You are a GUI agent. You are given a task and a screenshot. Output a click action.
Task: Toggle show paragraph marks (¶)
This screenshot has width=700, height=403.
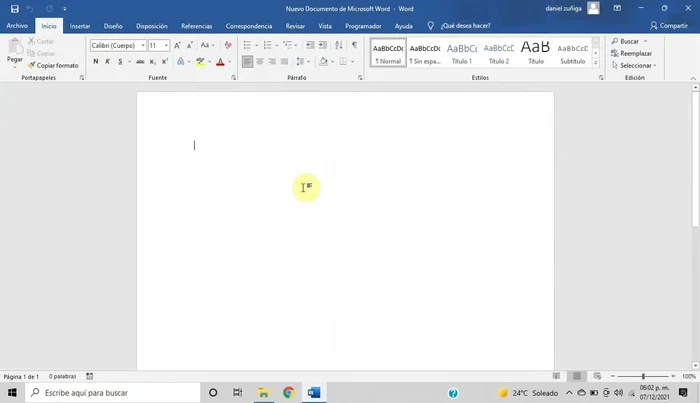[354, 45]
